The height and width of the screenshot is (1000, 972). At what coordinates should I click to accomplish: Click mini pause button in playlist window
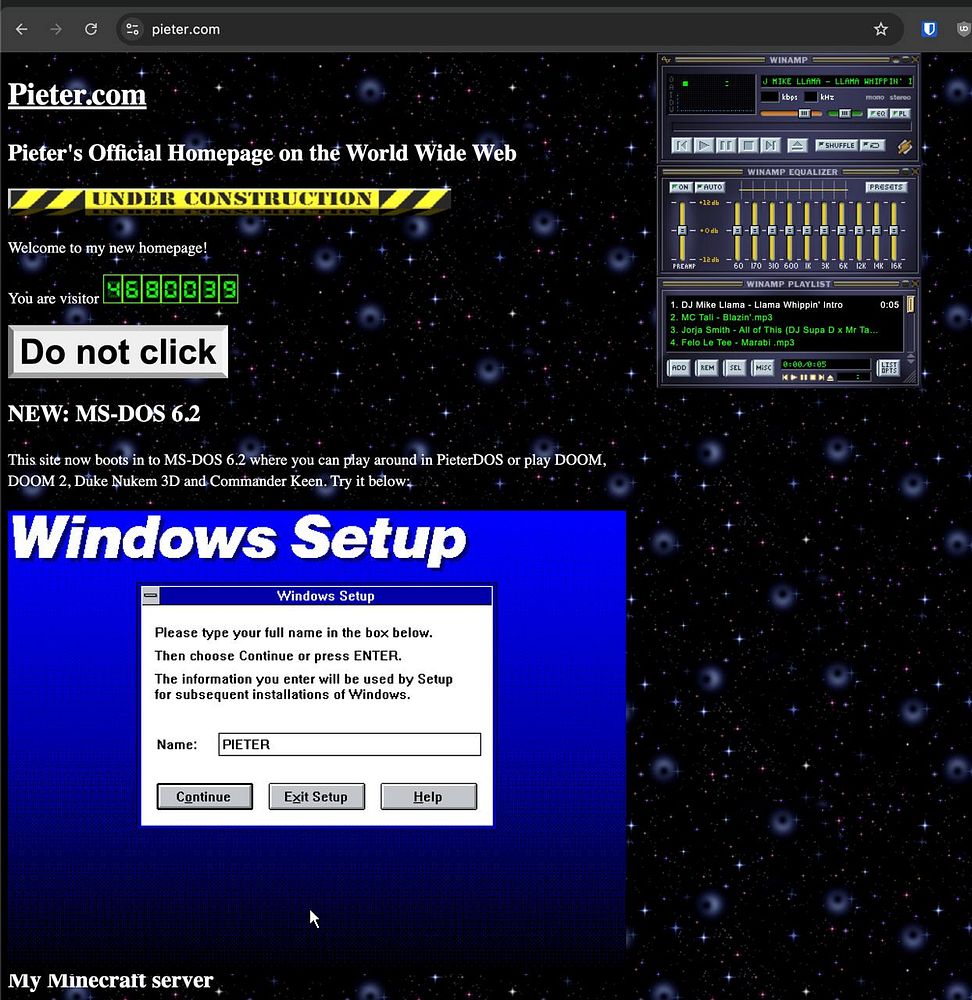[804, 378]
